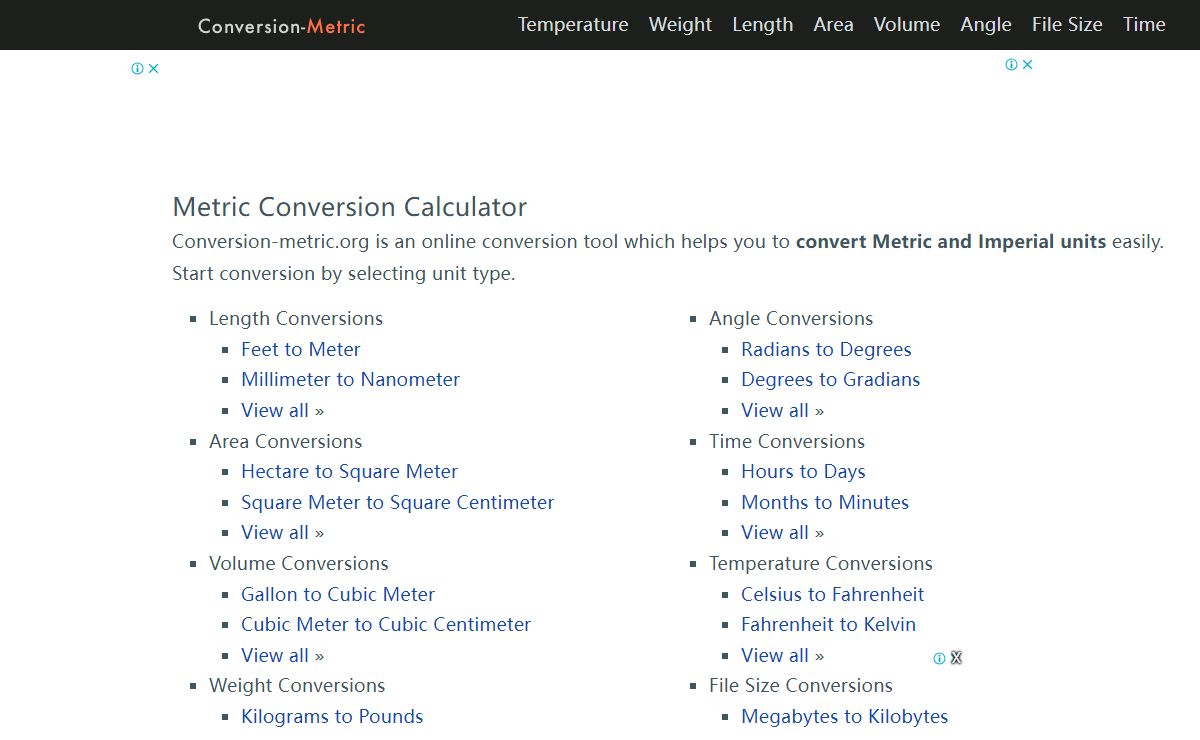Viewport: 1200px width, 740px height.
Task: Click the left ad info icon
Action: (138, 69)
